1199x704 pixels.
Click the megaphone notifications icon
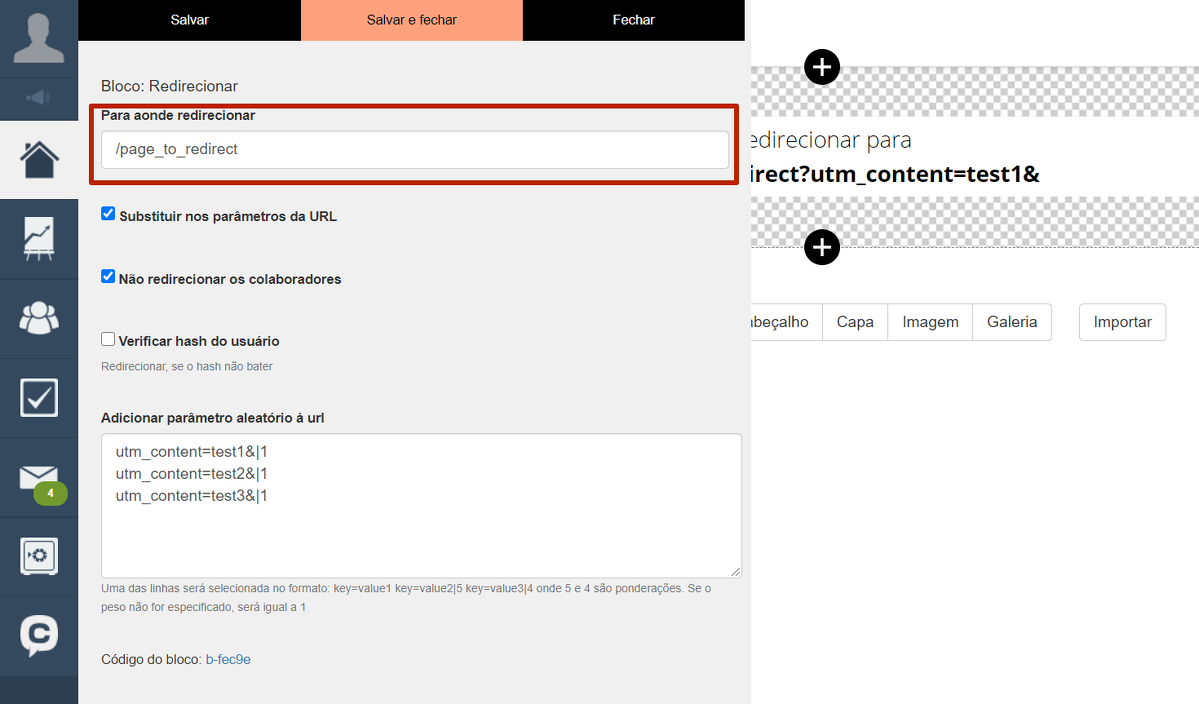(38, 98)
